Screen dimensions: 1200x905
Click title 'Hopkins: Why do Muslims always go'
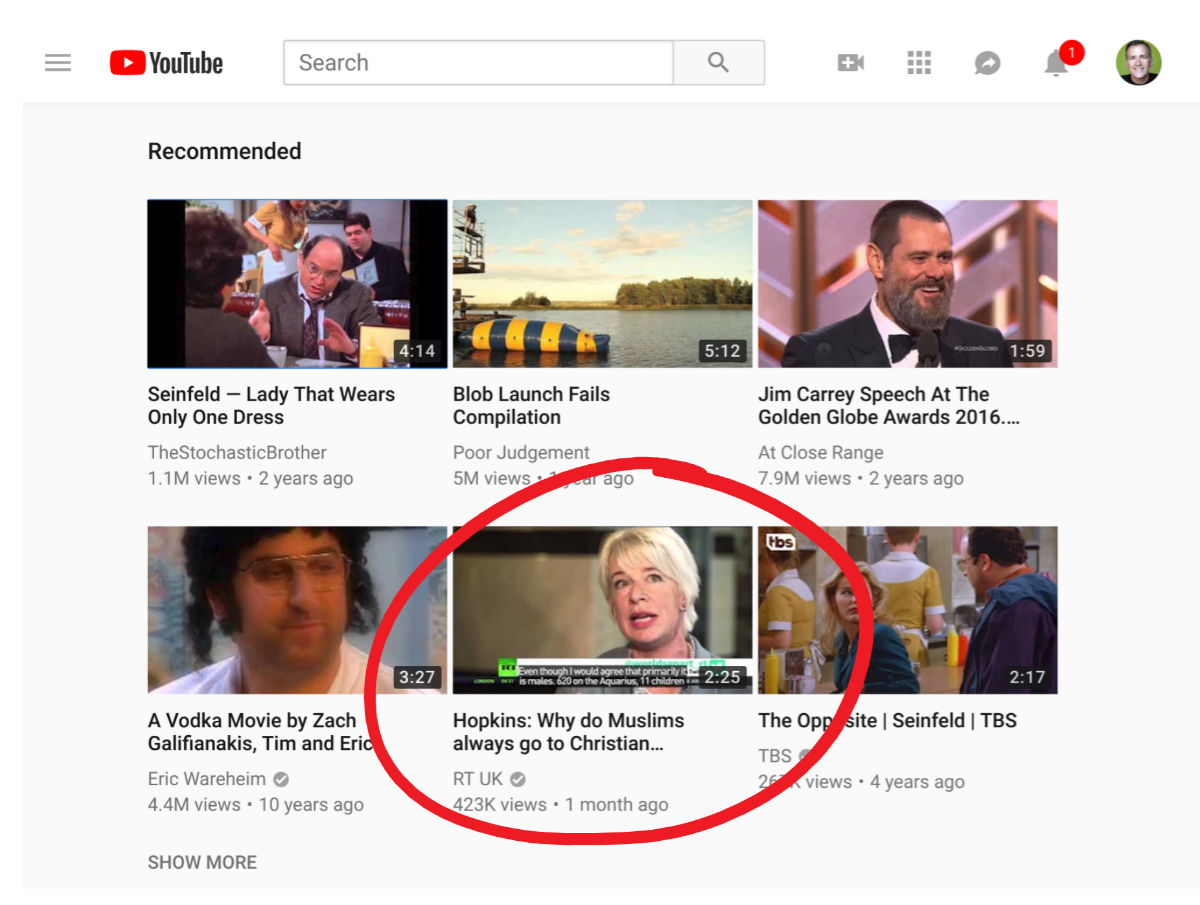(x=568, y=732)
